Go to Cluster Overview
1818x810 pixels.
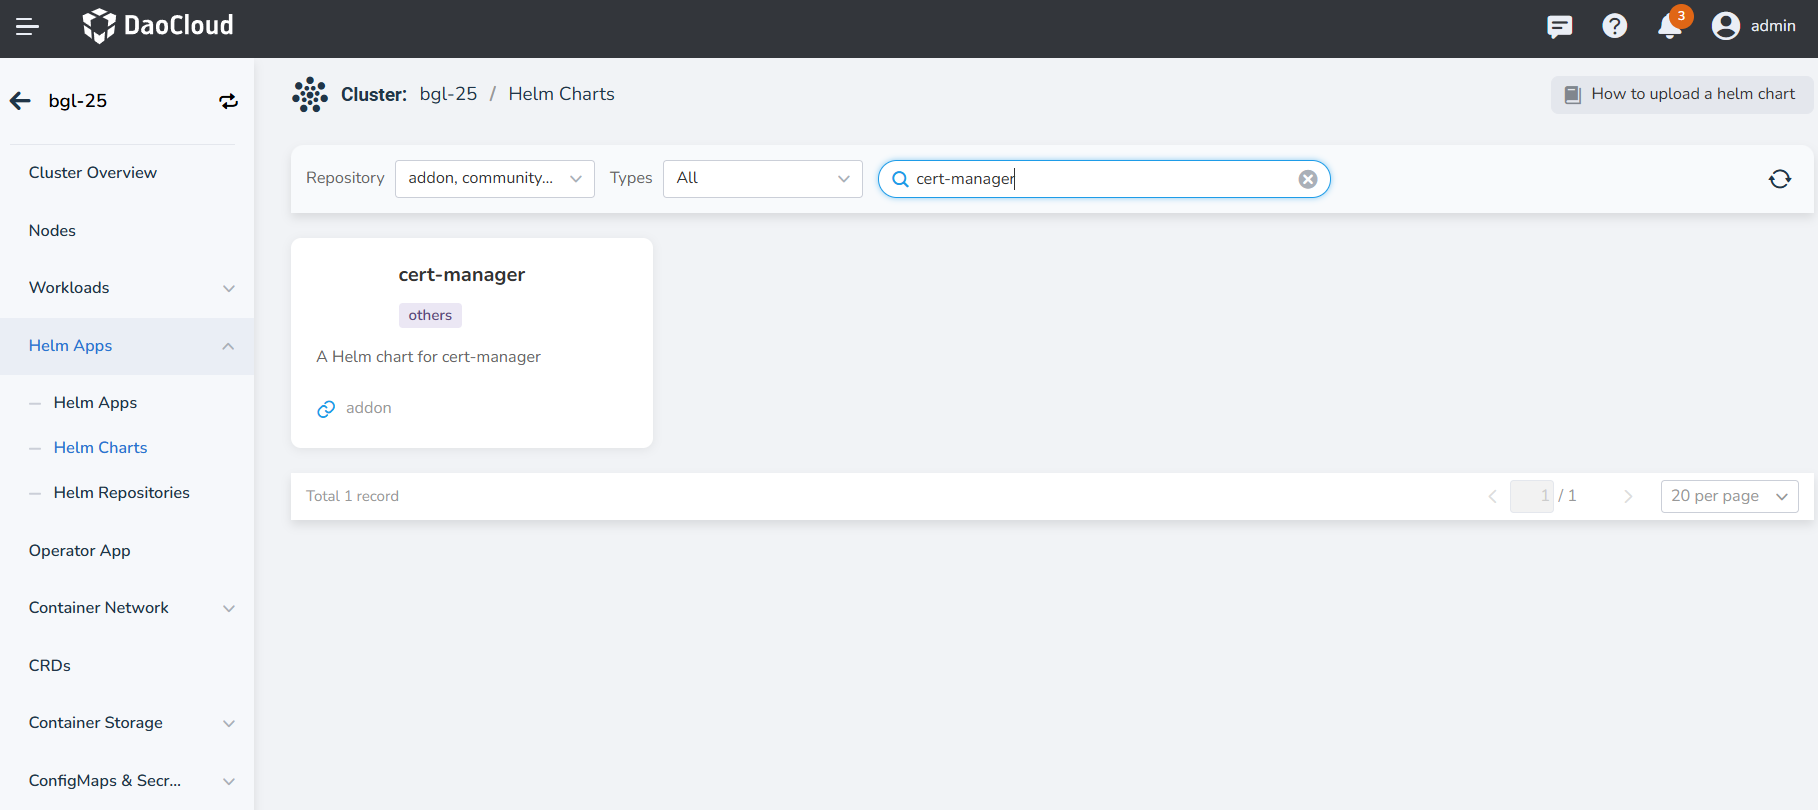pos(93,173)
